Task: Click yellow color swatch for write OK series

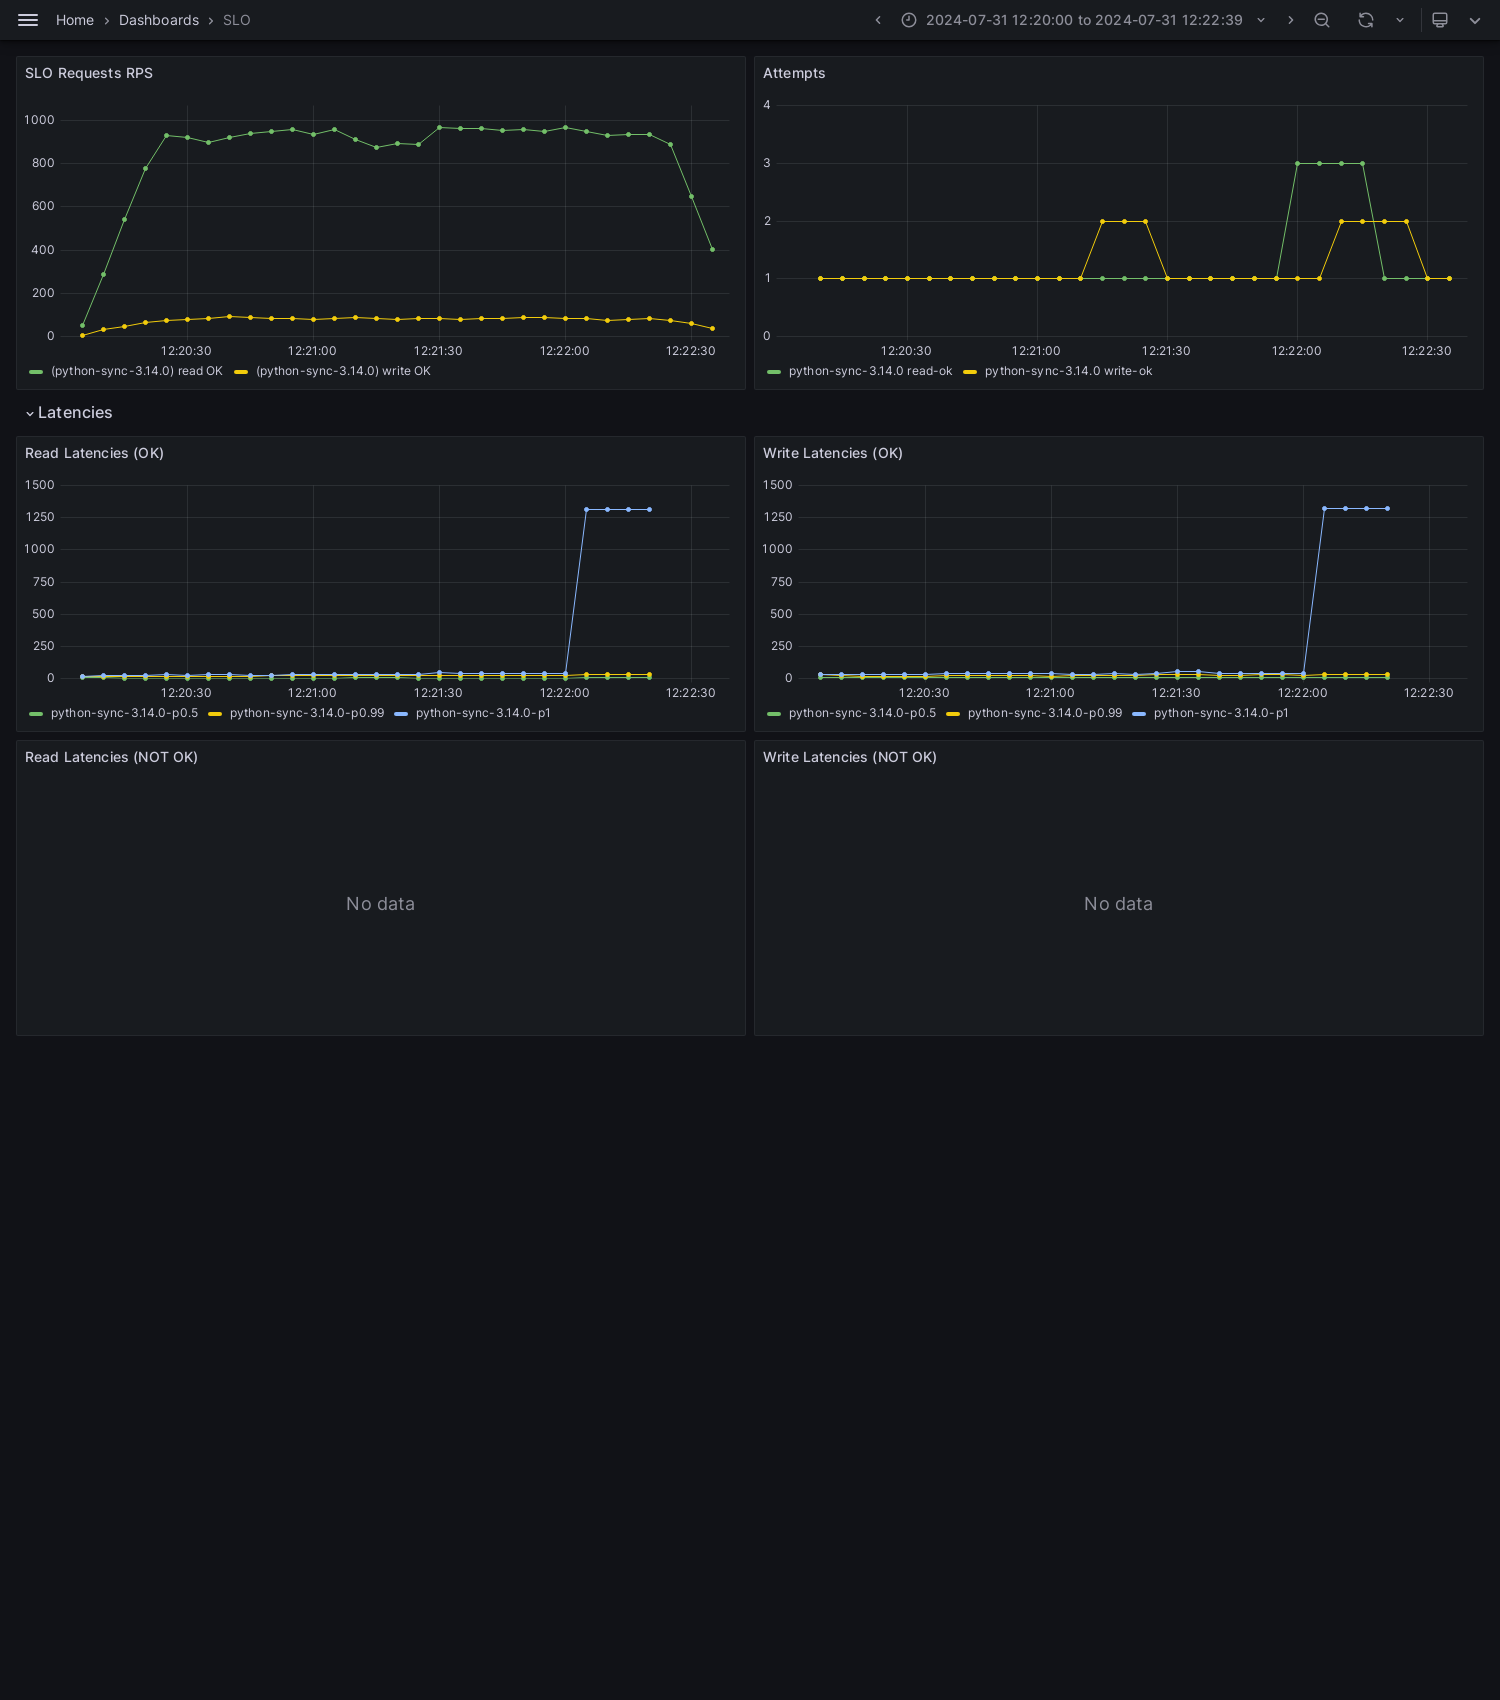Action: pos(241,372)
